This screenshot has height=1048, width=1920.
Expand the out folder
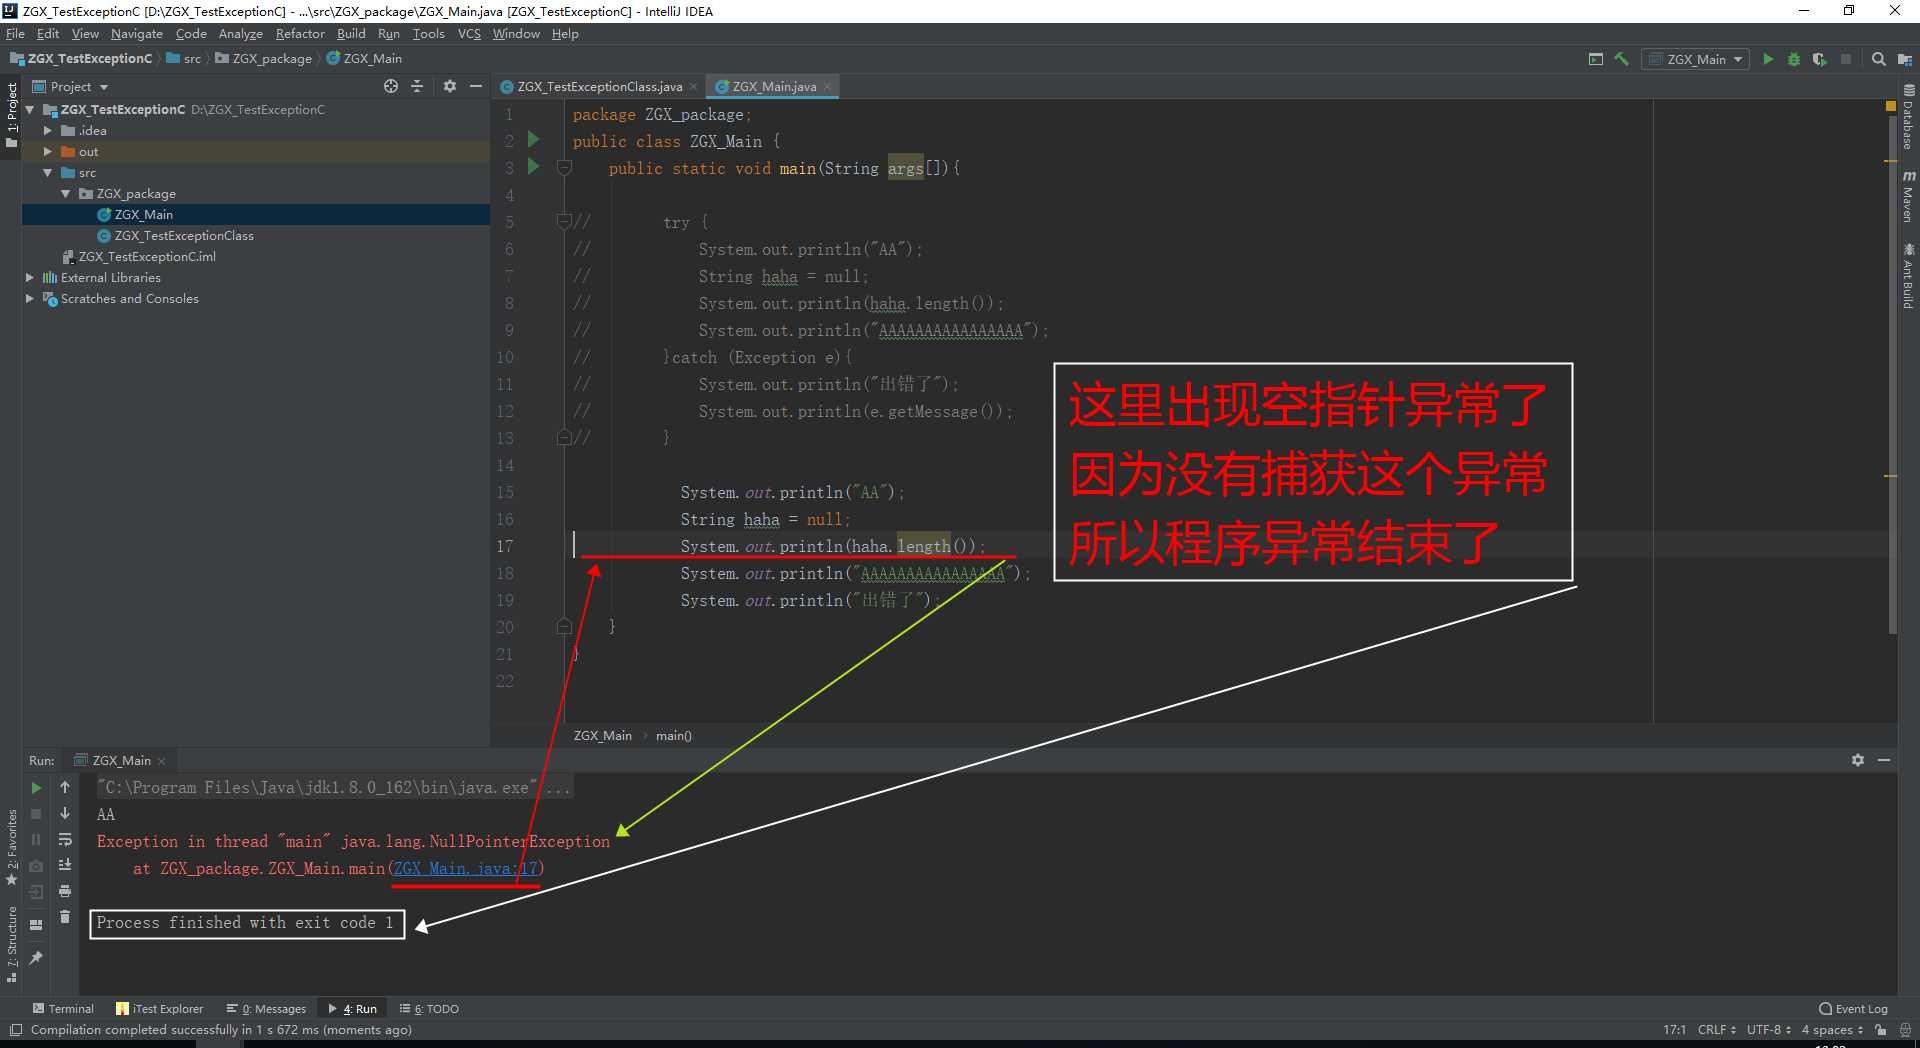[x=47, y=152]
